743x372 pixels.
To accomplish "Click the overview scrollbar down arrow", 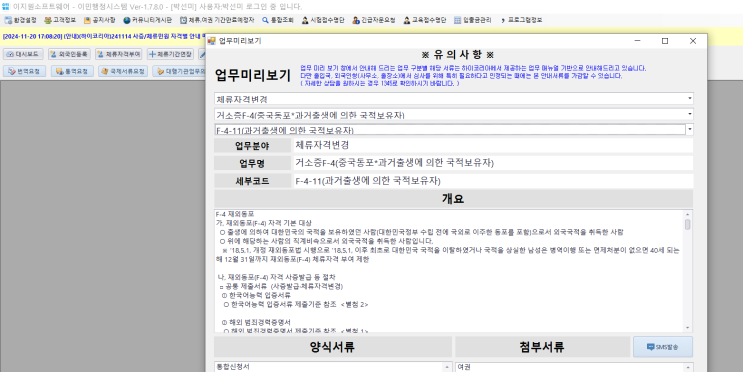I will (688, 328).
